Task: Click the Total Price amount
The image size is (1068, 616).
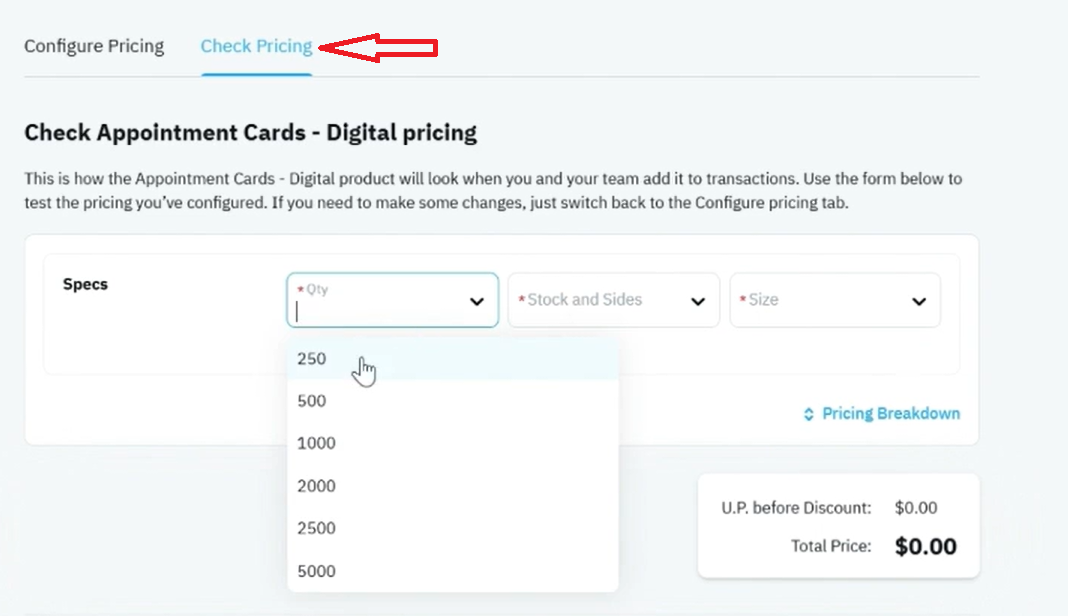Action: (926, 546)
